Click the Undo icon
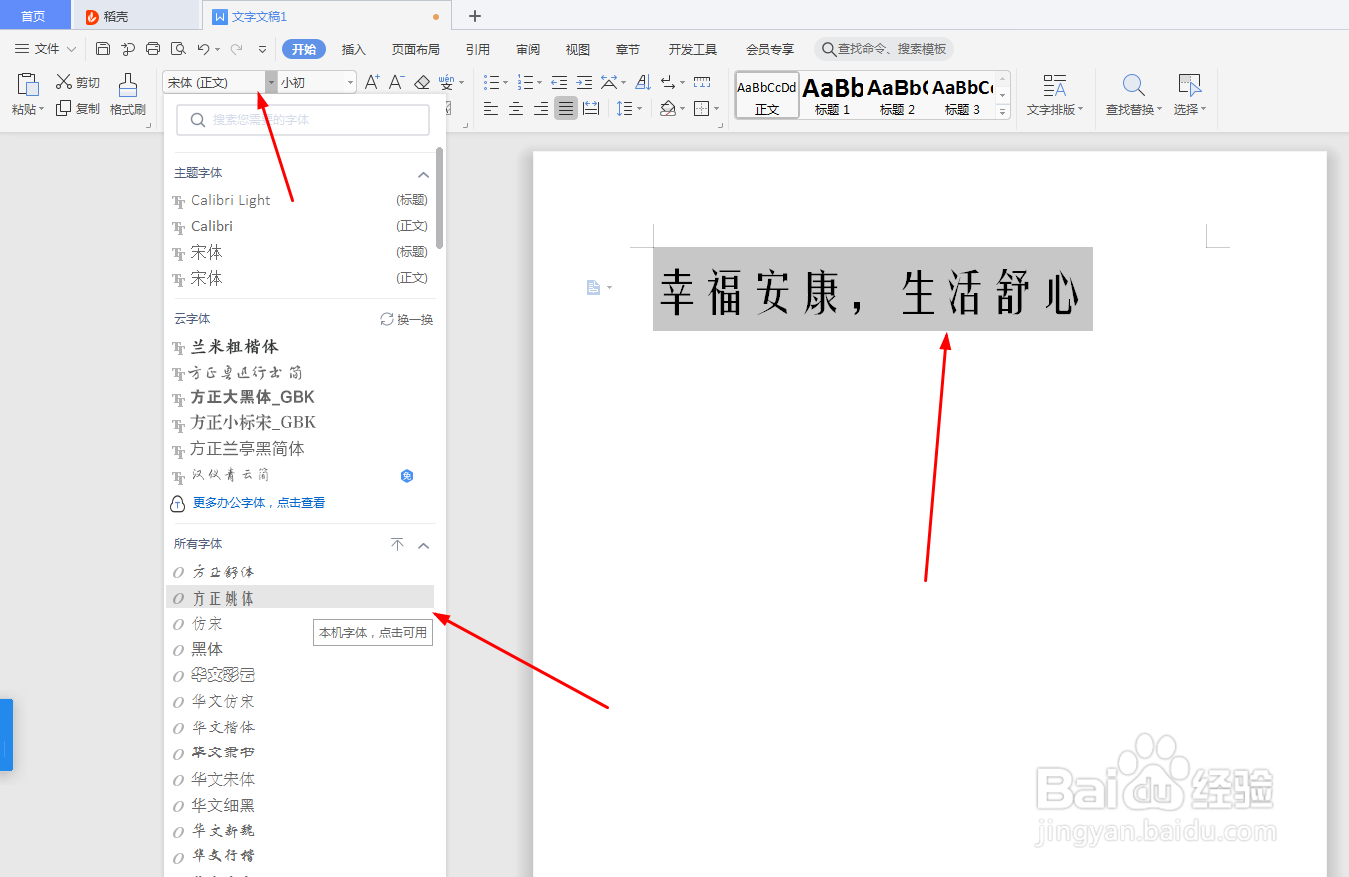Image resolution: width=1349 pixels, height=877 pixels. click(204, 48)
